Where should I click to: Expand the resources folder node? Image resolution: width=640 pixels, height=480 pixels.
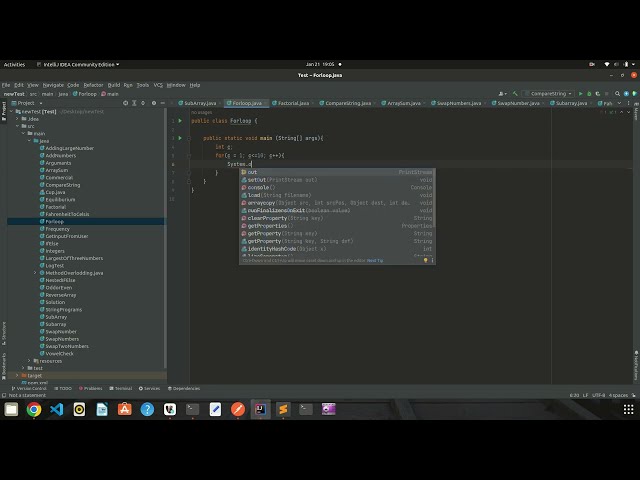point(29,361)
